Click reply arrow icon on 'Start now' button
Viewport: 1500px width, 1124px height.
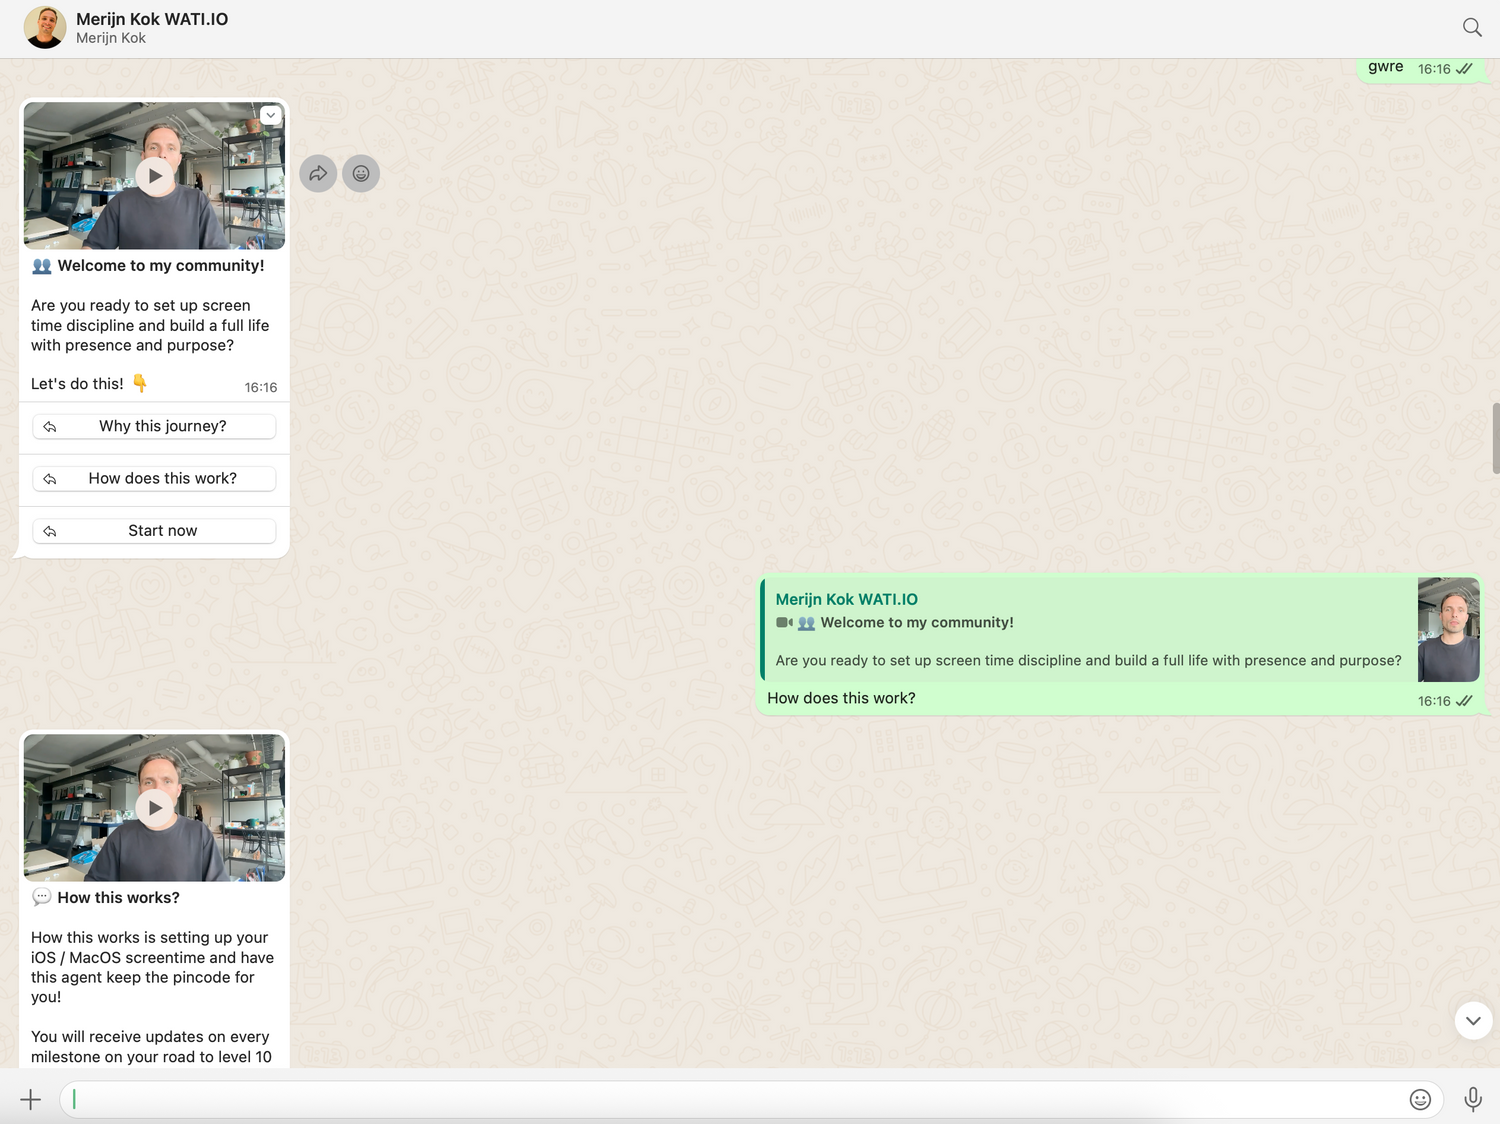point(50,531)
